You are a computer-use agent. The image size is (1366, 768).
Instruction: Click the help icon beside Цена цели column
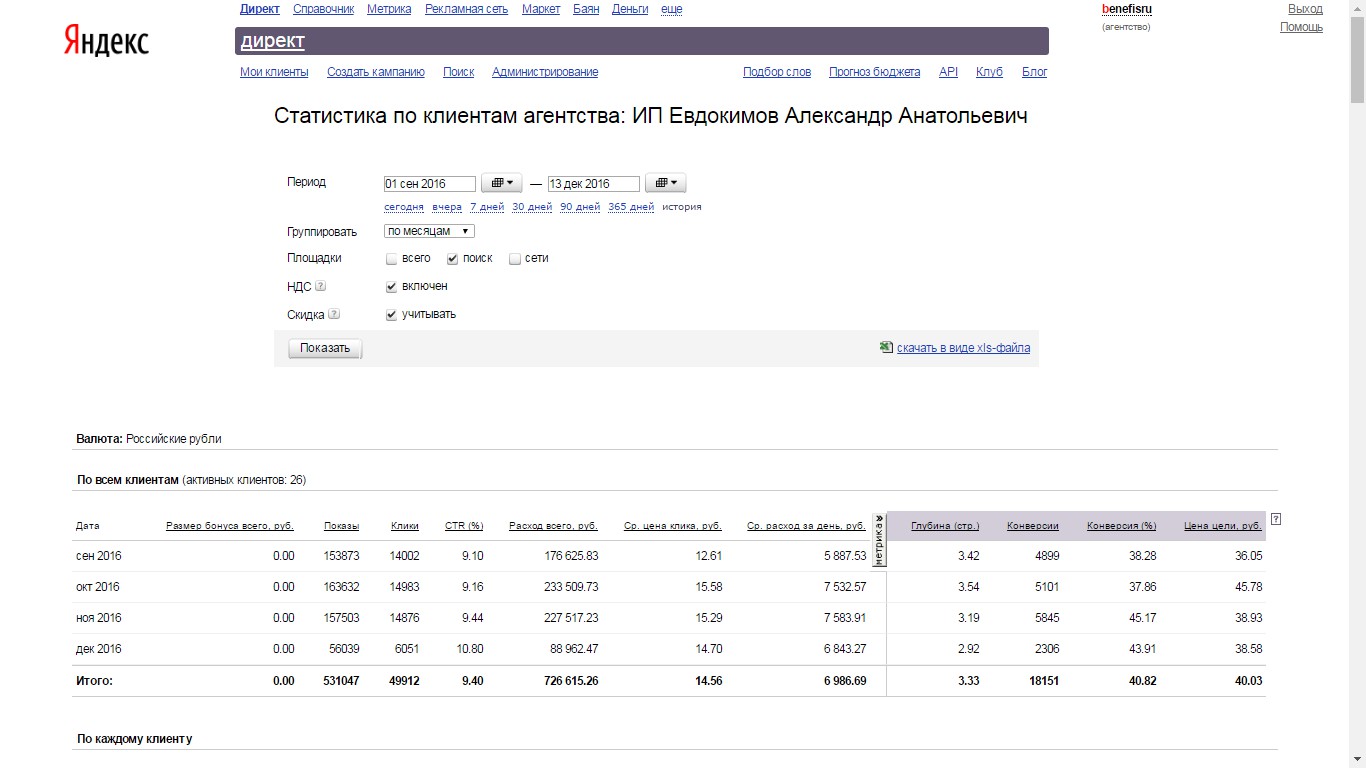pyautogui.click(x=1276, y=519)
